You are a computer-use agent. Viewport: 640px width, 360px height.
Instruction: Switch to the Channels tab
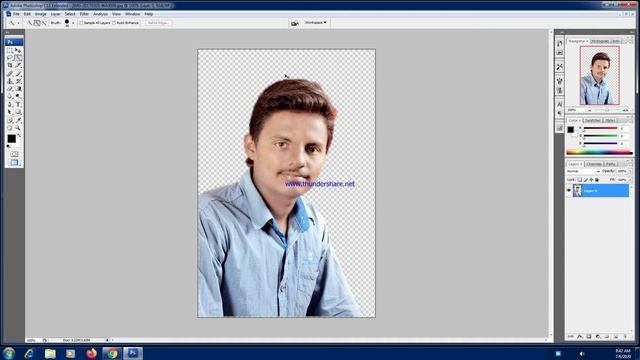tap(594, 164)
